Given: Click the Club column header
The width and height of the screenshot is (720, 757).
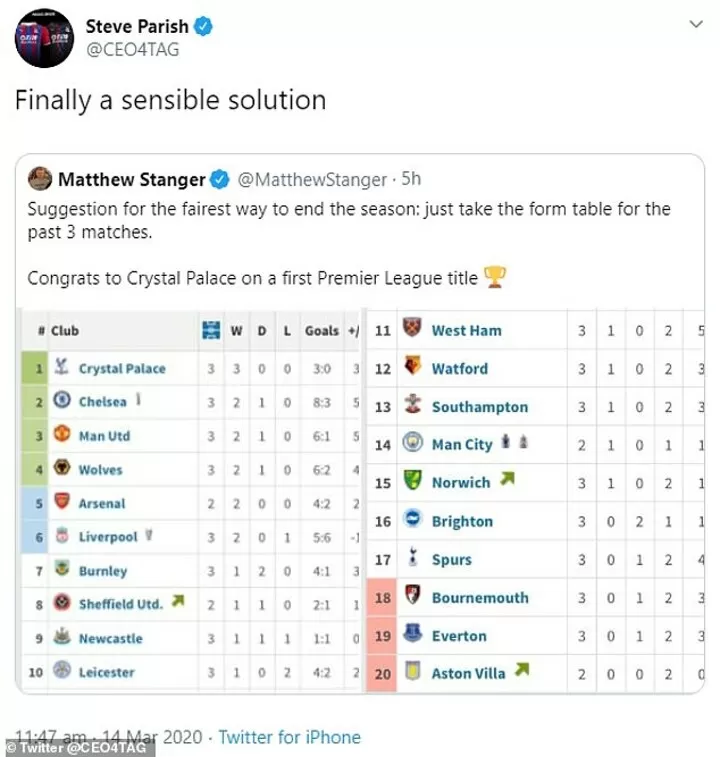Looking at the screenshot, I should click(65, 331).
